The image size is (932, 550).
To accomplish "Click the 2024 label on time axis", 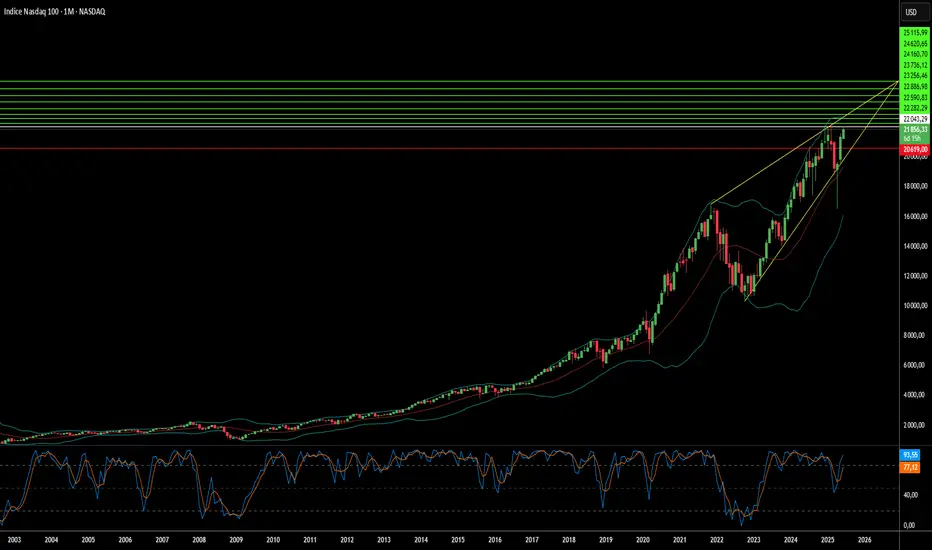I will tap(791, 540).
